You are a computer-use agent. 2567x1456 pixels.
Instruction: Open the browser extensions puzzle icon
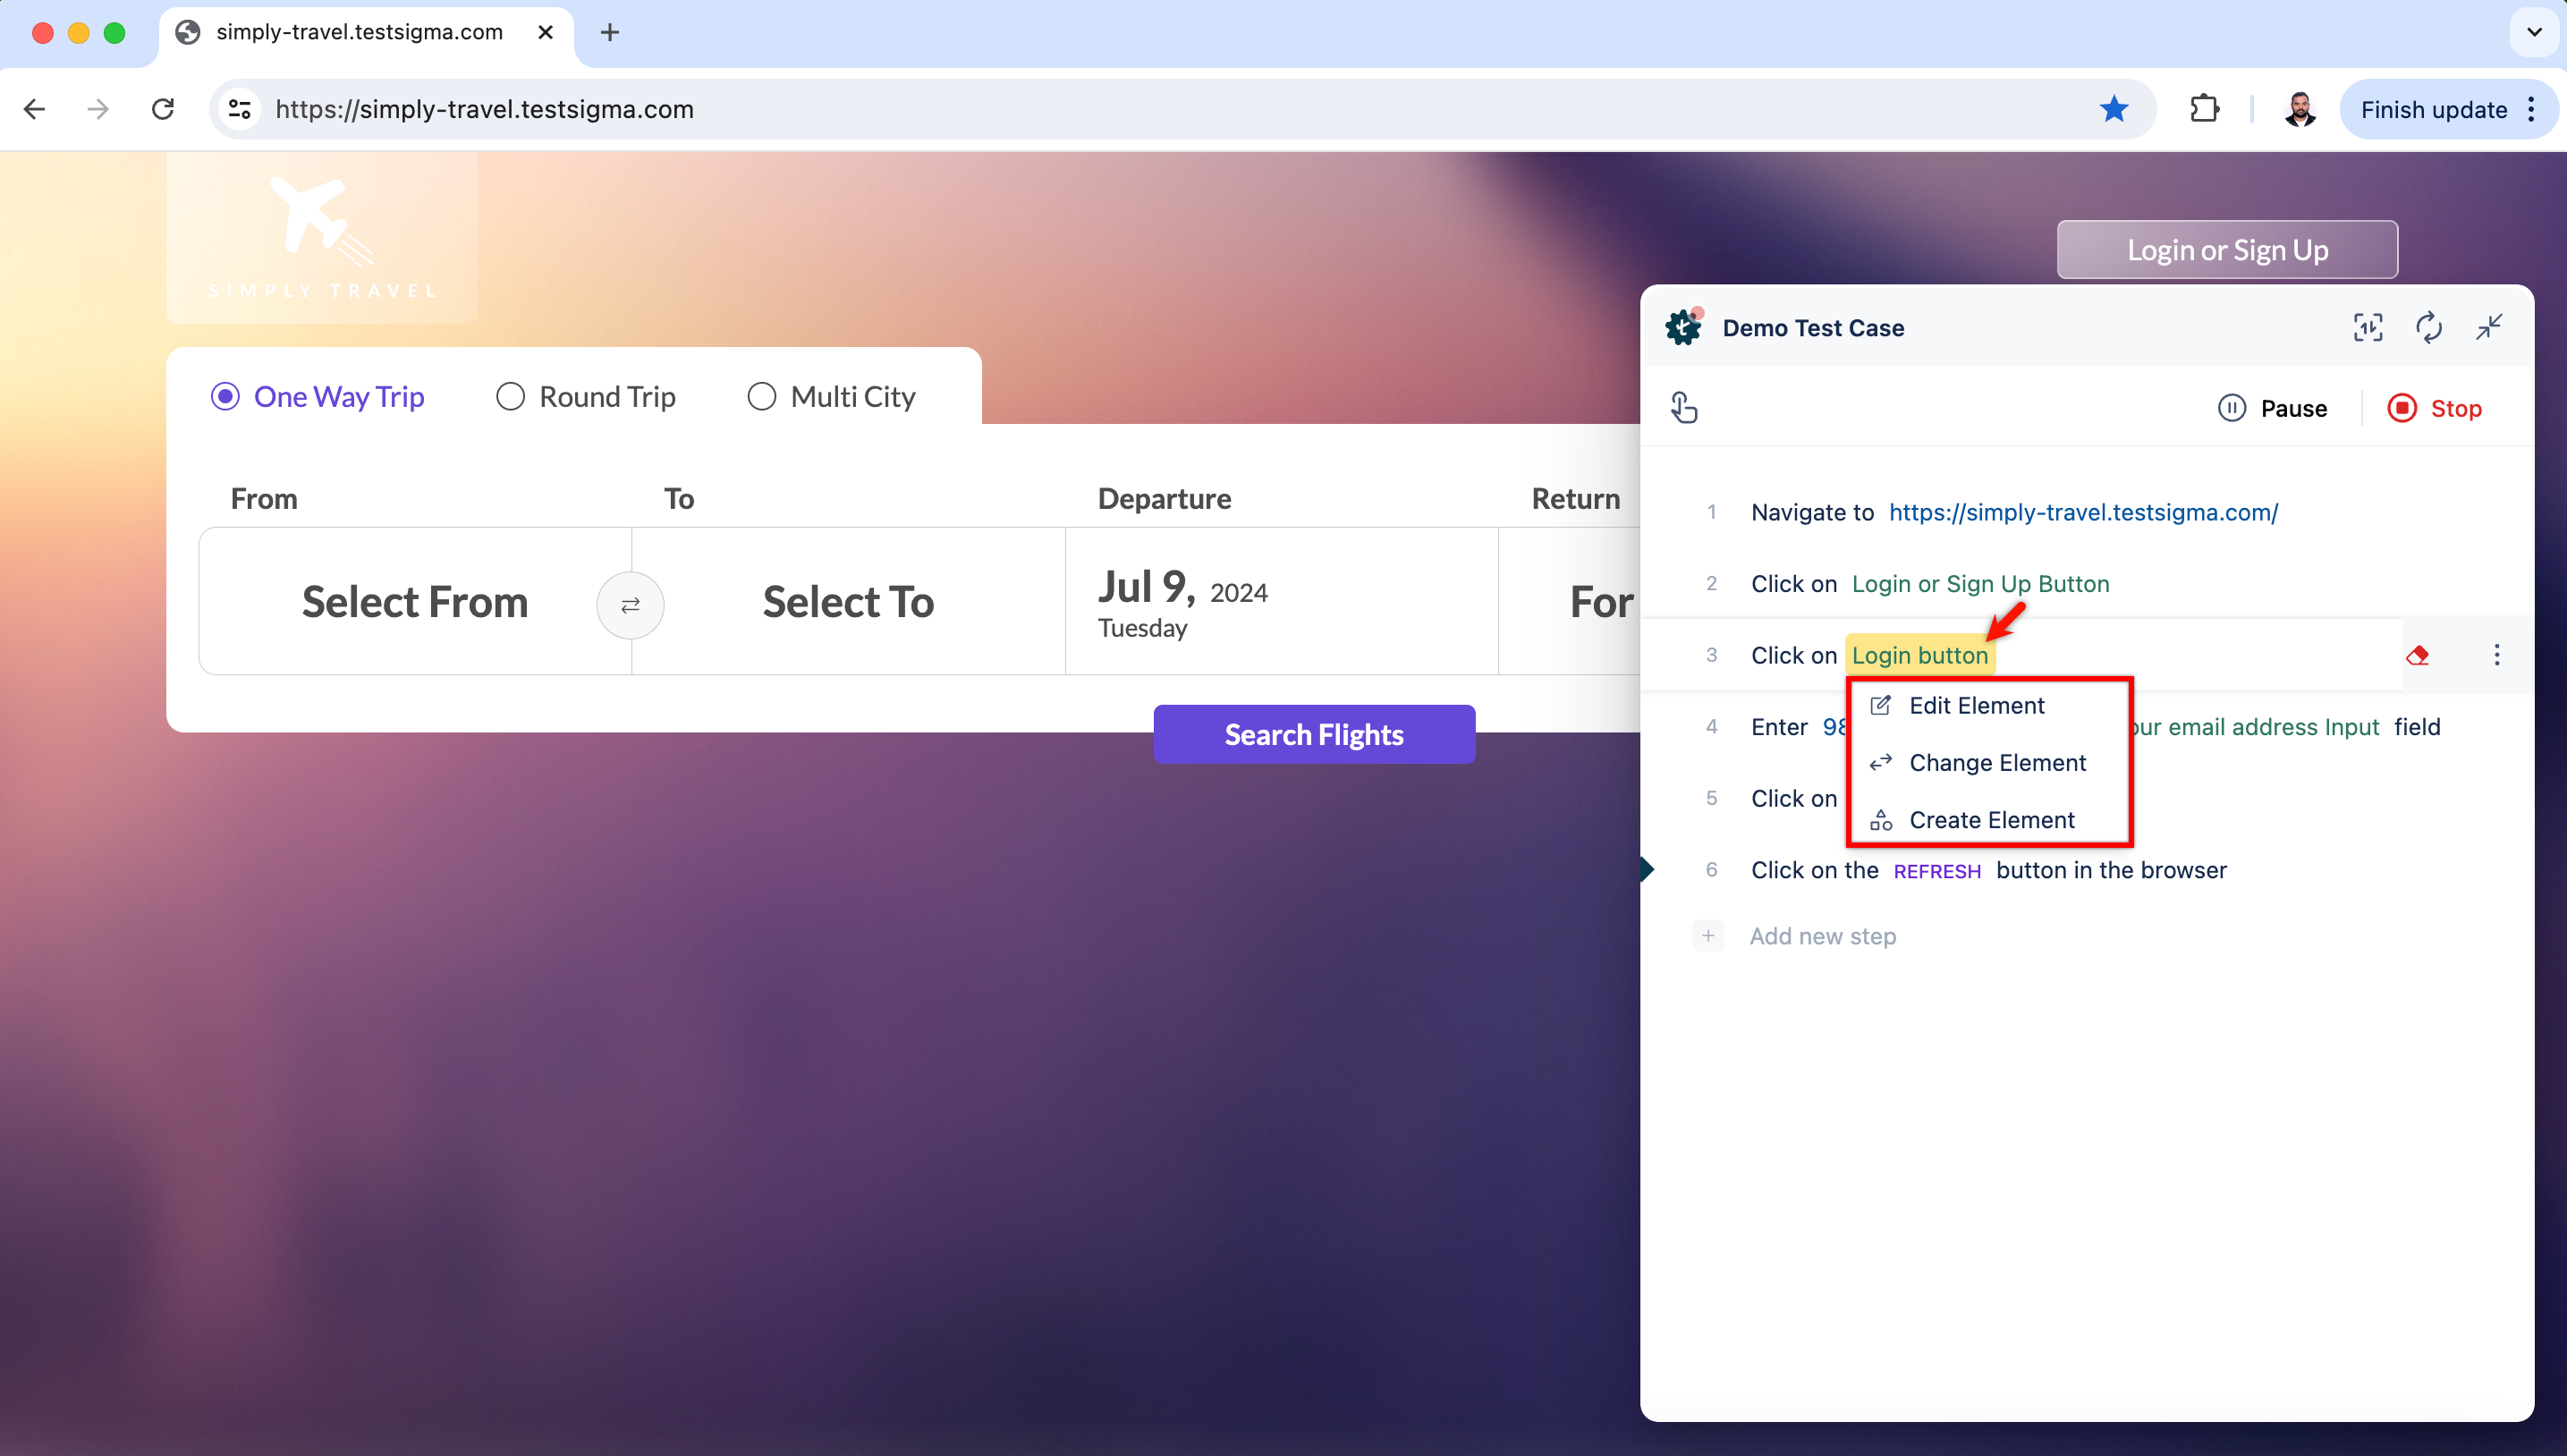(x=2204, y=109)
